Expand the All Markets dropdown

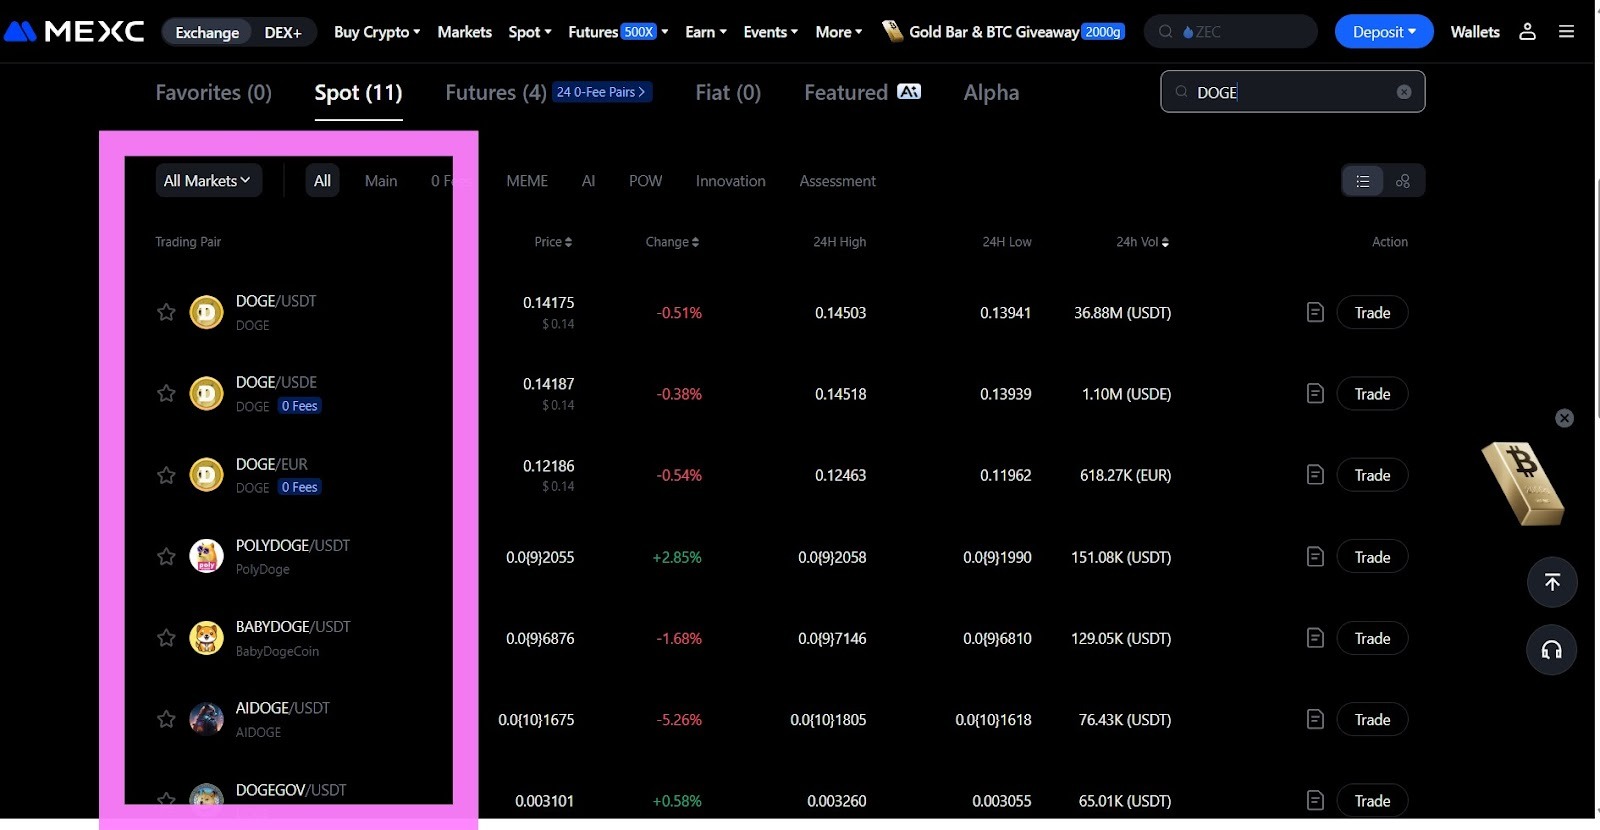(207, 181)
